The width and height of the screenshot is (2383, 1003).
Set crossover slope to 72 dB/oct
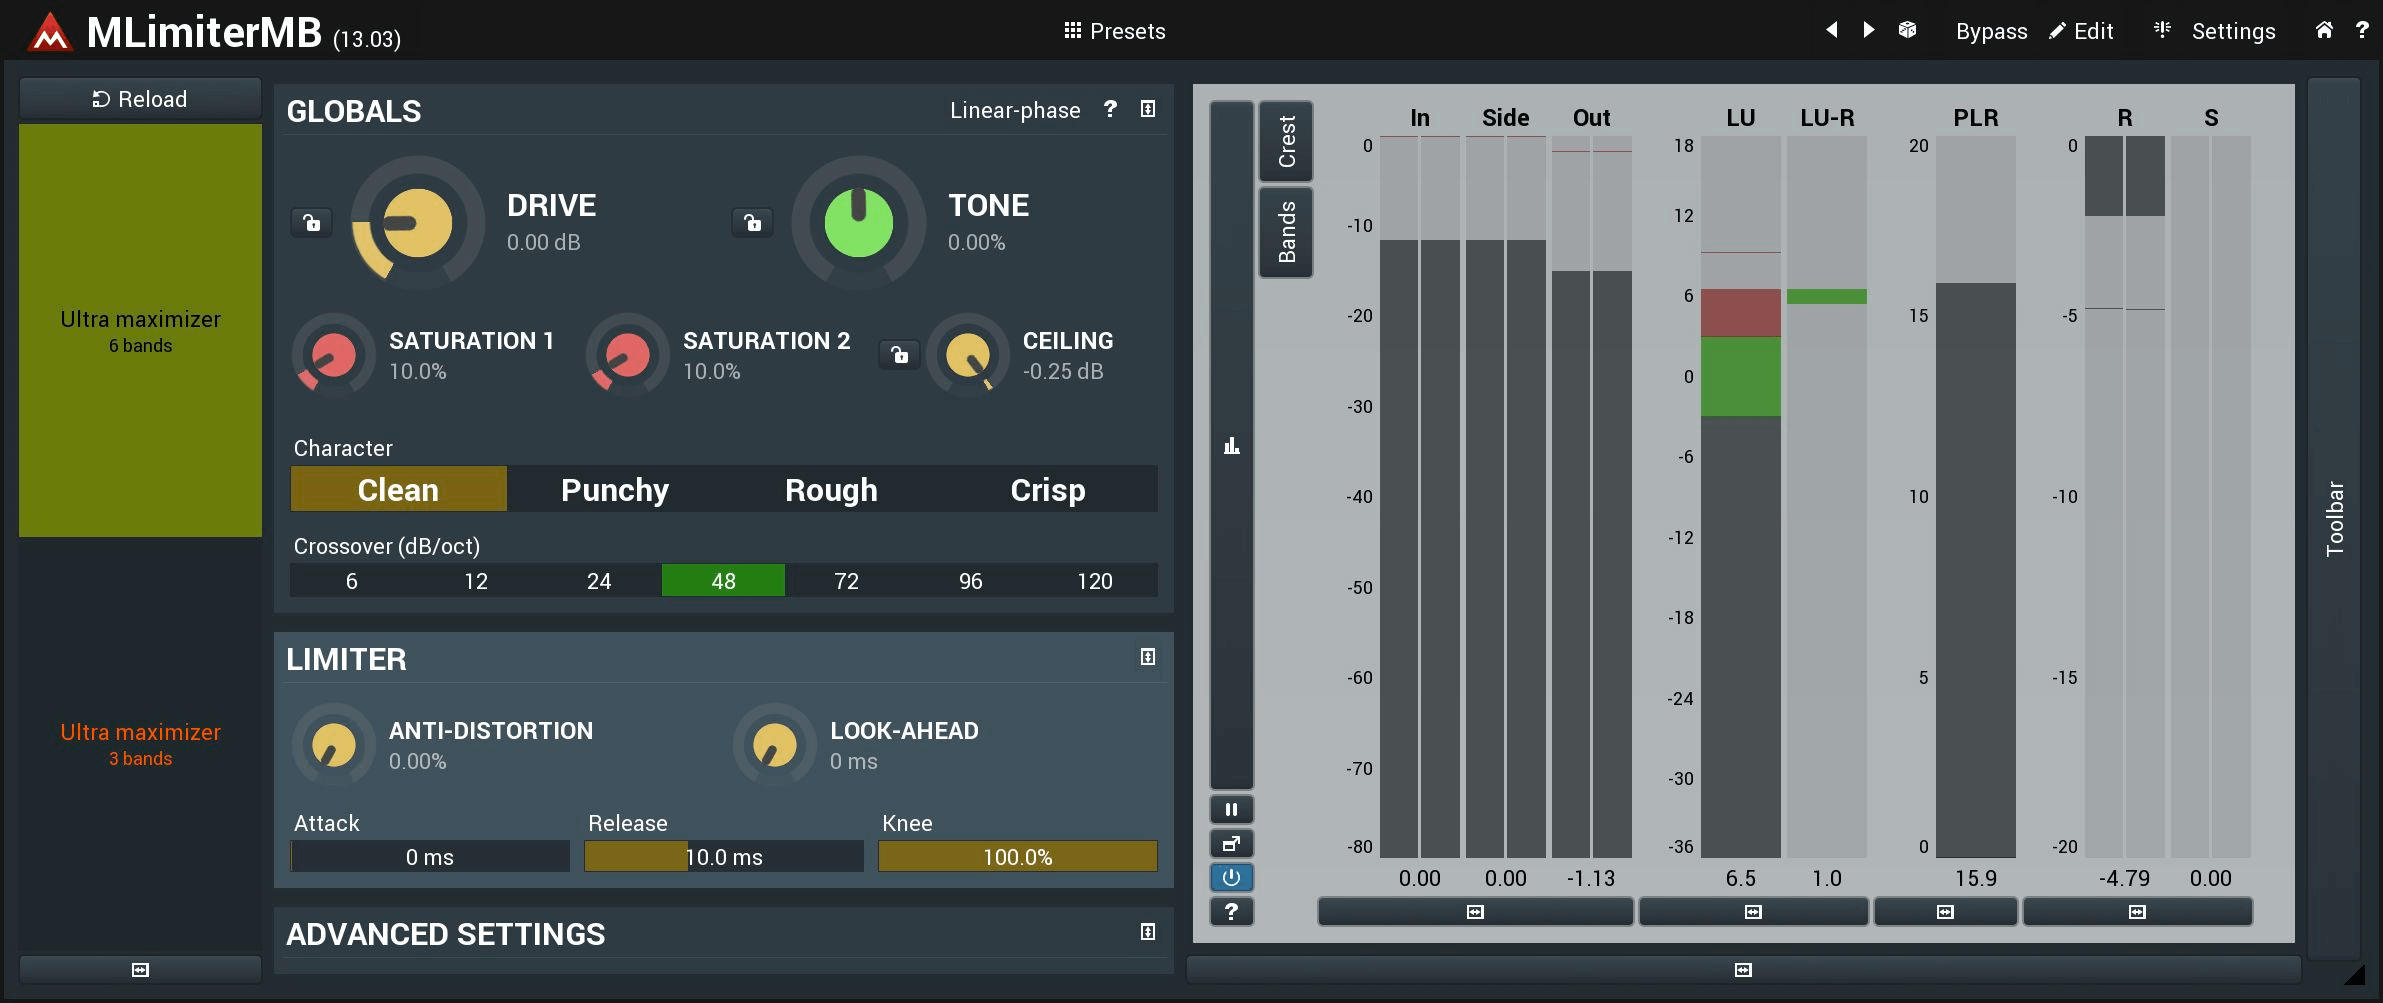click(846, 581)
